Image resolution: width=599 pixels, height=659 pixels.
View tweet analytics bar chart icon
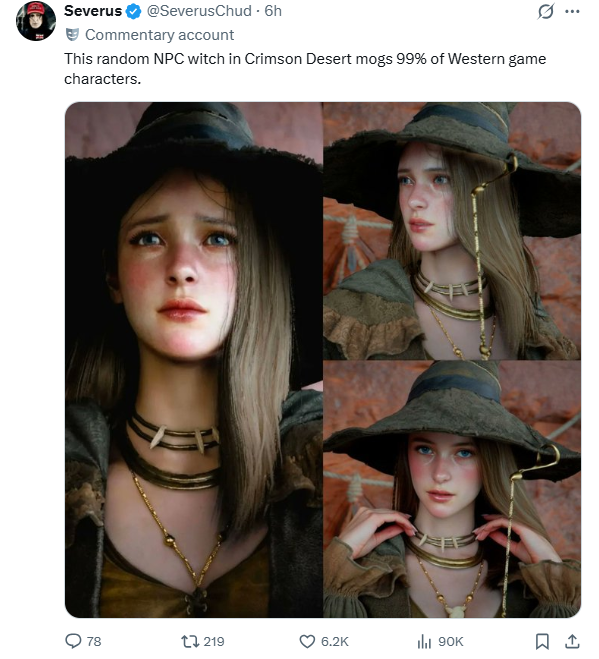click(425, 641)
